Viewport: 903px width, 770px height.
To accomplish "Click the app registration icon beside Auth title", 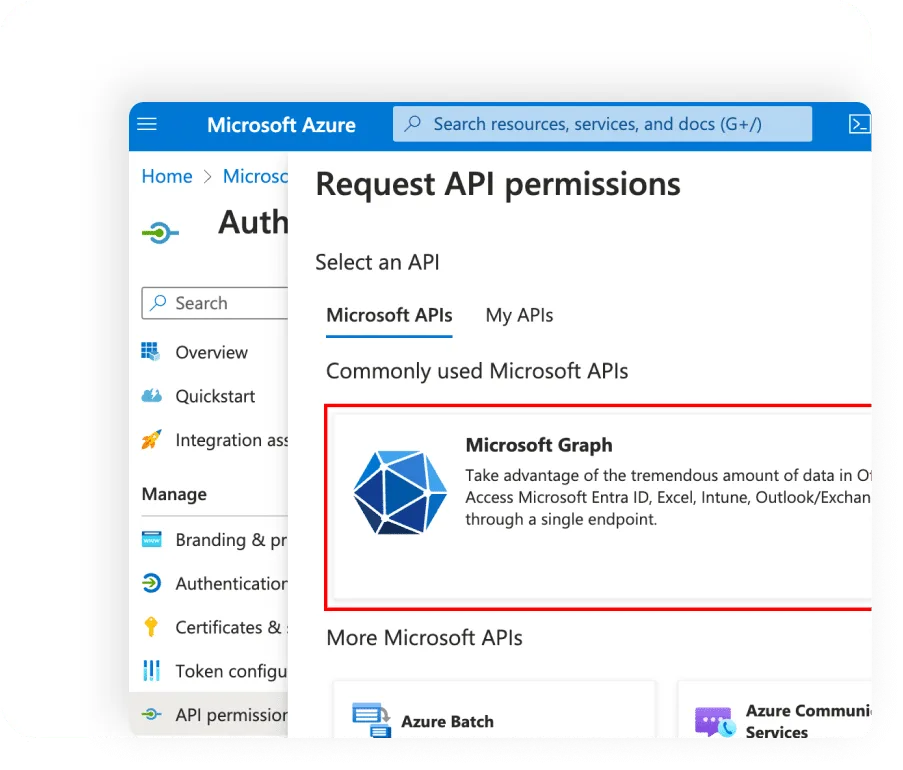I will [x=160, y=233].
